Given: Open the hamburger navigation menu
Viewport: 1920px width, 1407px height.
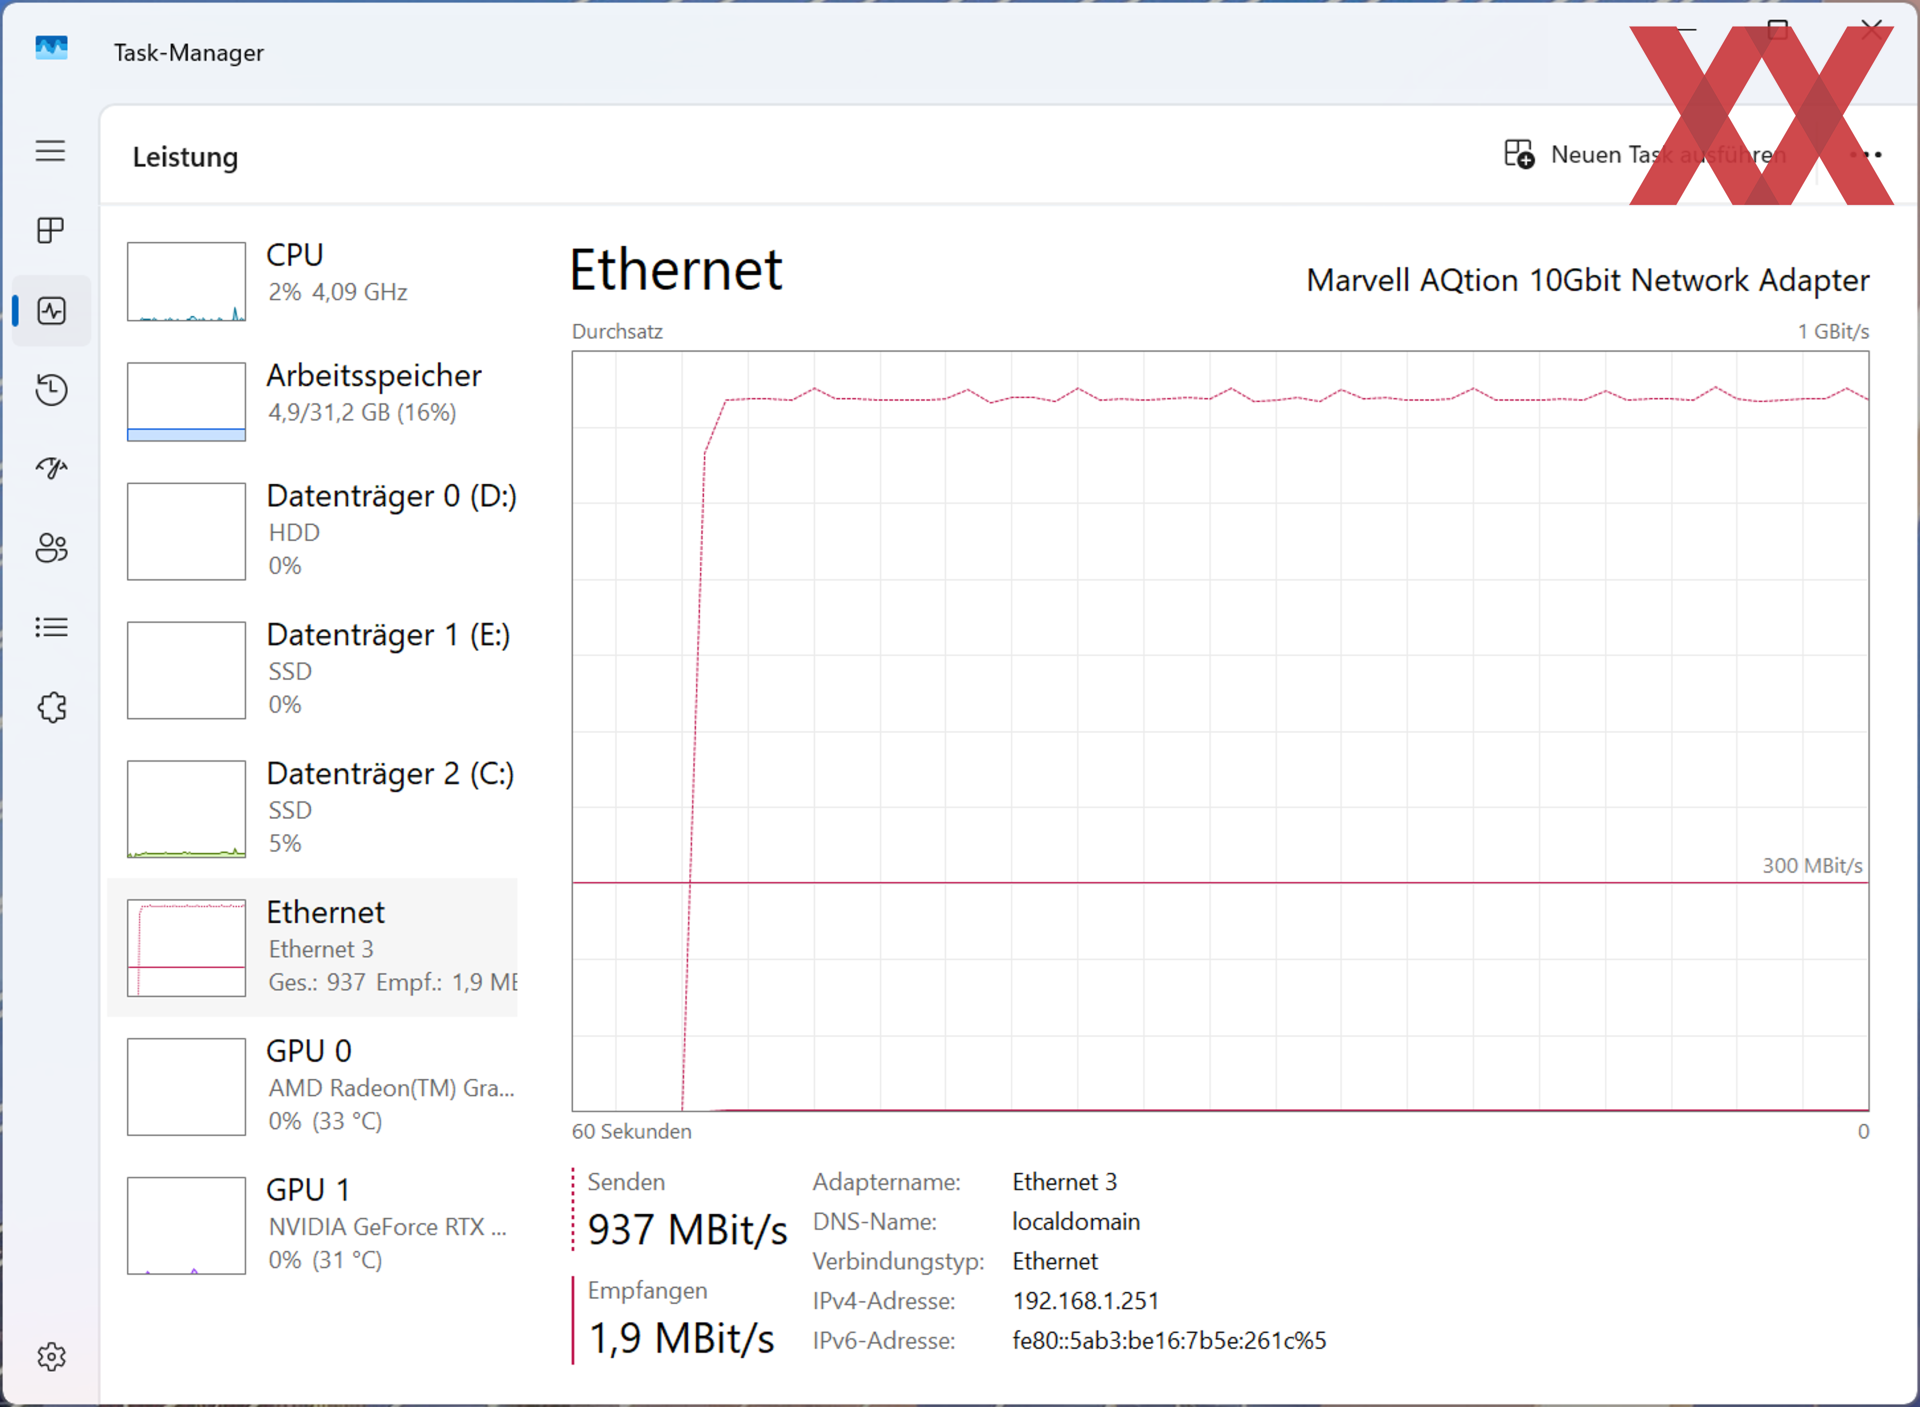Looking at the screenshot, I should [x=51, y=151].
